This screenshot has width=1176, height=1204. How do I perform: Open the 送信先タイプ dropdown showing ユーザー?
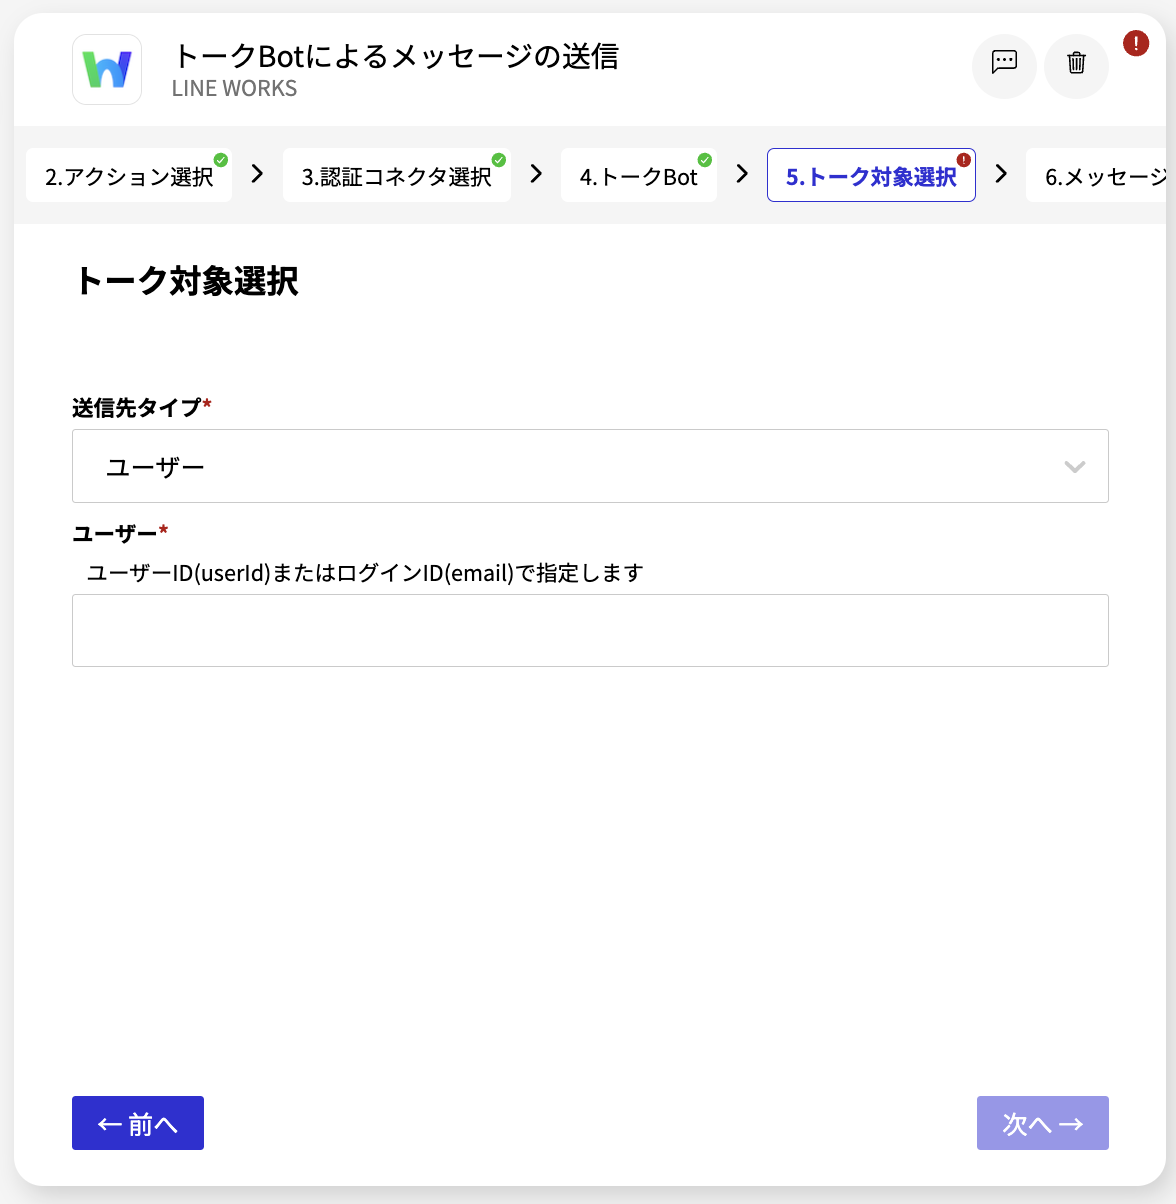pyautogui.click(x=590, y=466)
